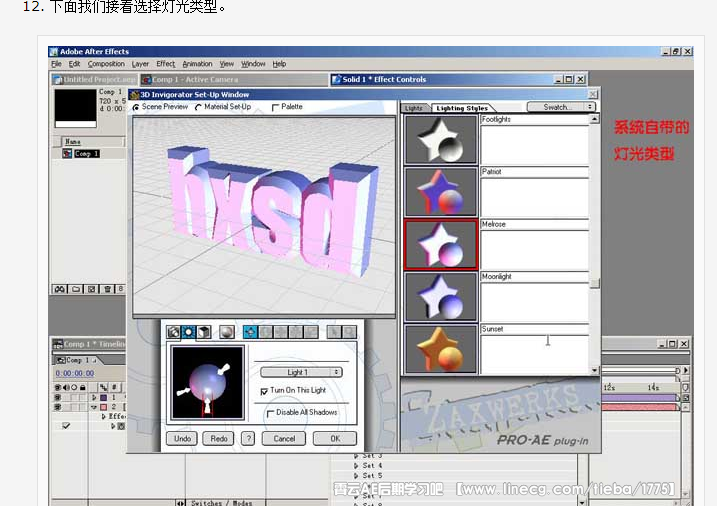Open the Effect menu

[166, 64]
